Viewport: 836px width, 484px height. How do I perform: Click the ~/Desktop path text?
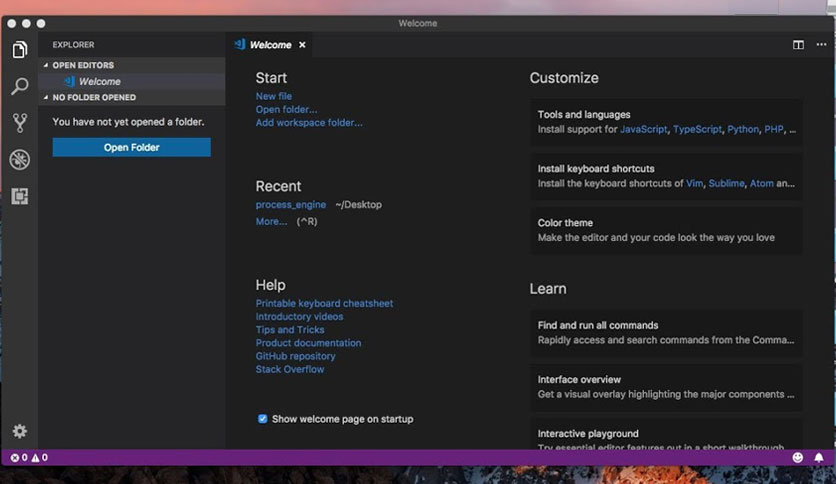pyautogui.click(x=359, y=205)
